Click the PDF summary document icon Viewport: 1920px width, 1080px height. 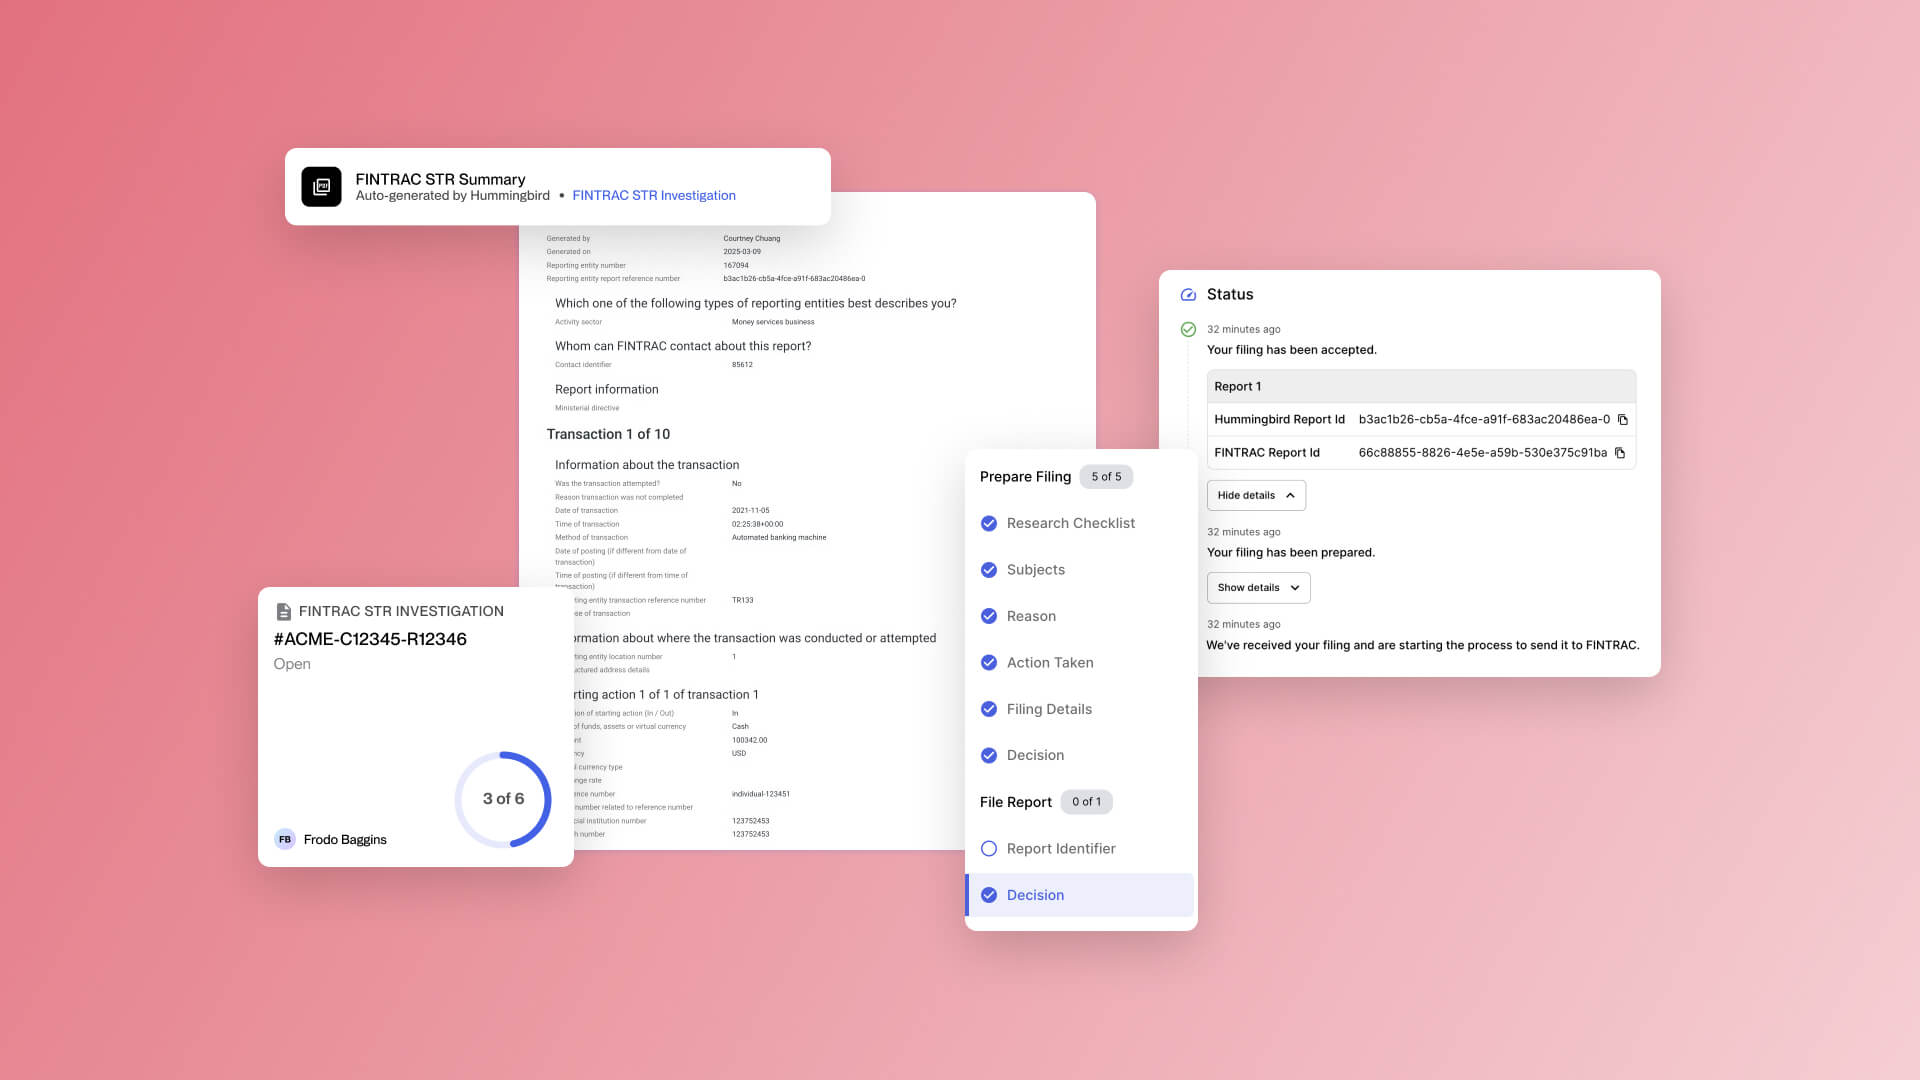point(321,187)
